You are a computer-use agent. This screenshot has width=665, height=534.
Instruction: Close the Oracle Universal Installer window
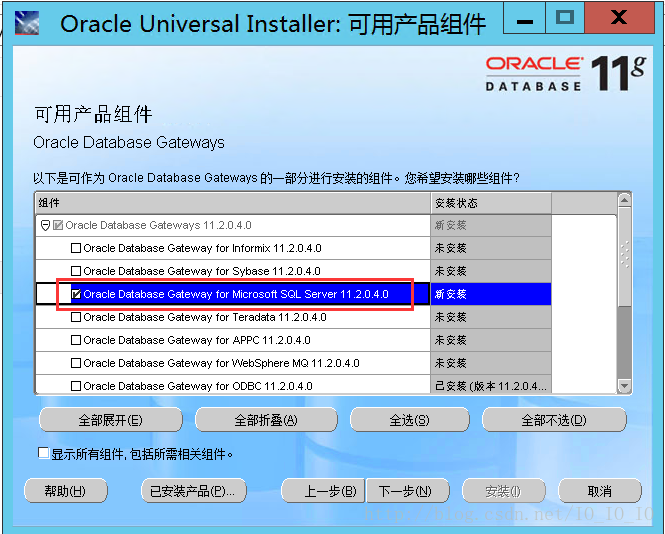tap(619, 19)
